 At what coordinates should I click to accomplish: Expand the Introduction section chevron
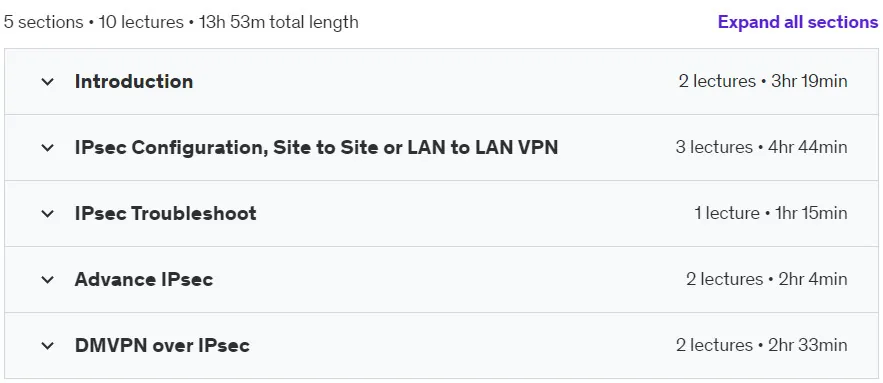pos(48,82)
